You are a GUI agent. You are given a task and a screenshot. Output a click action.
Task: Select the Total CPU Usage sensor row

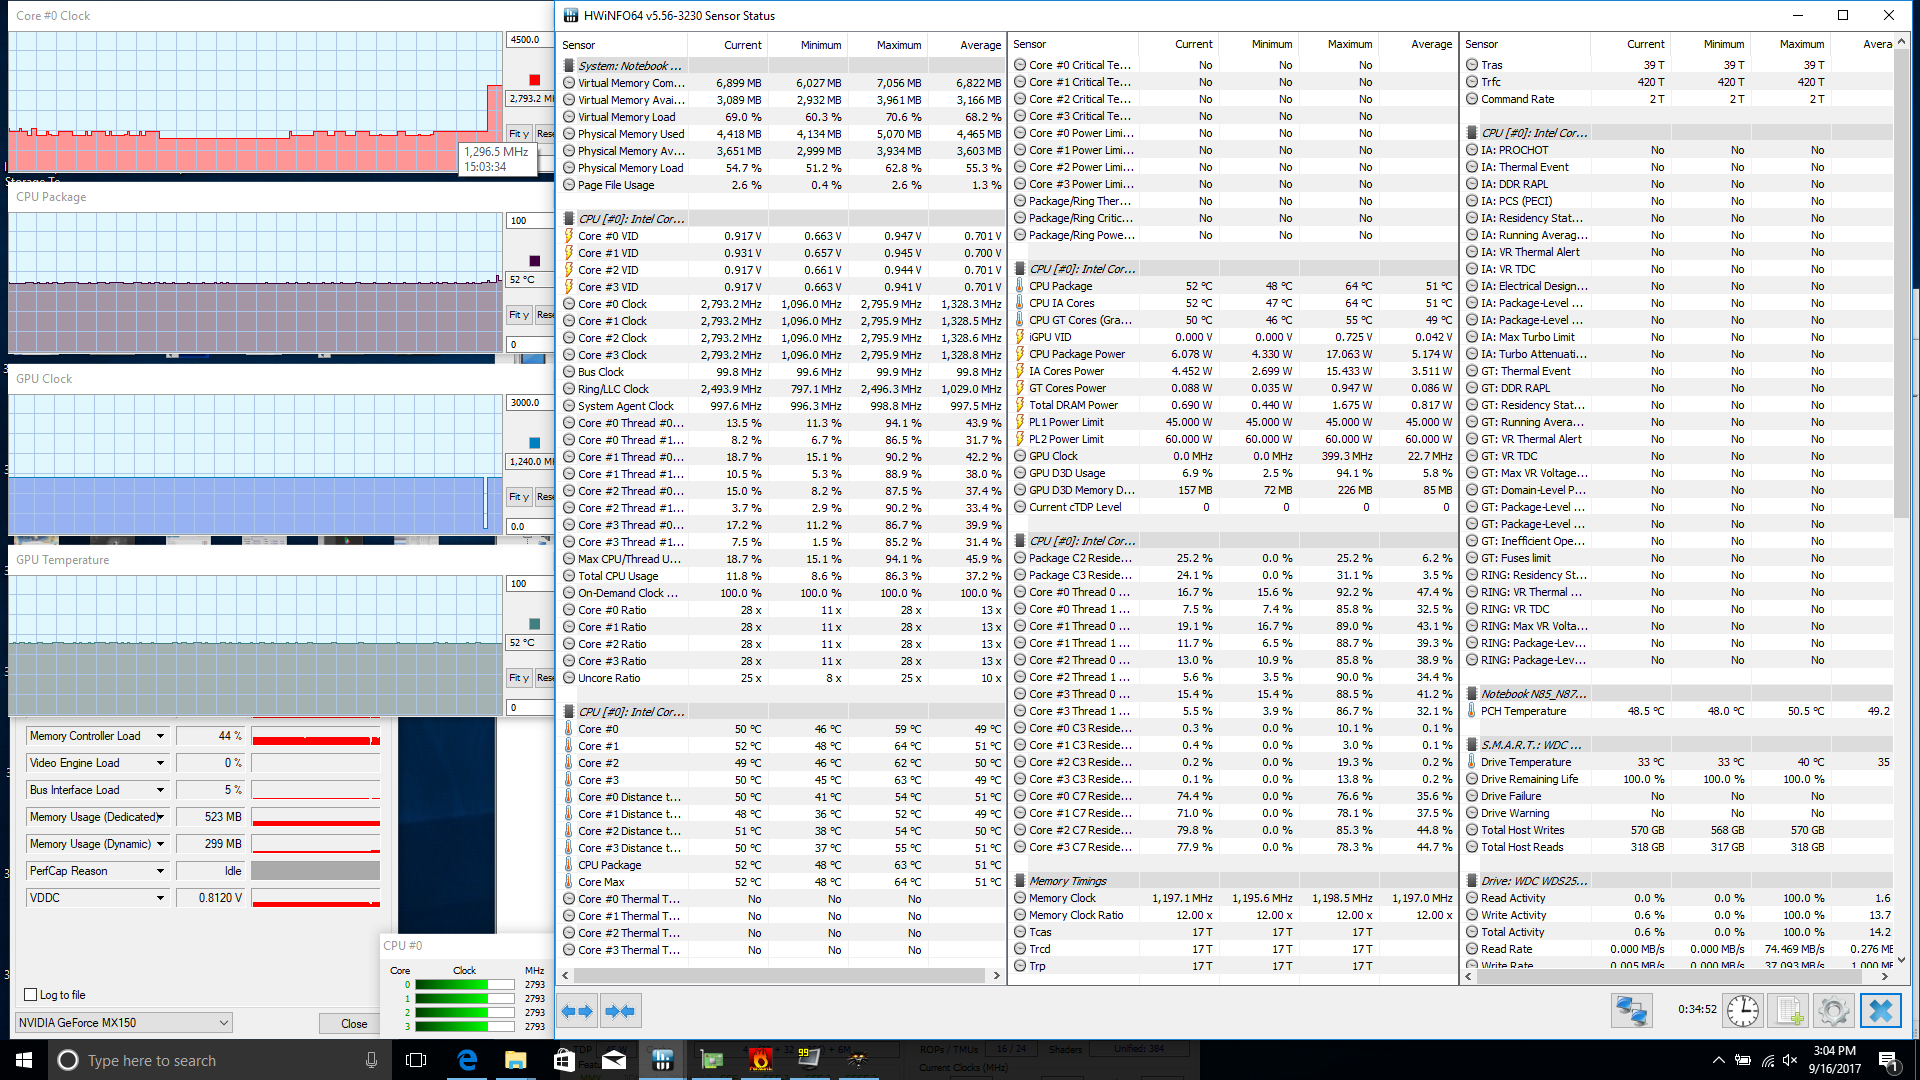tap(781, 576)
